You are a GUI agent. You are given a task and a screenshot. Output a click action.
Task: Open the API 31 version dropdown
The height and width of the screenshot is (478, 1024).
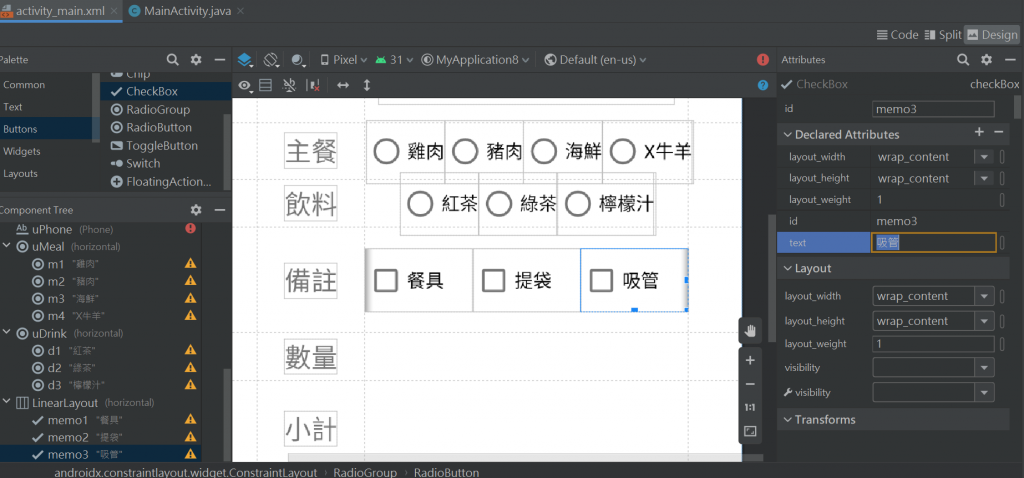click(x=394, y=60)
